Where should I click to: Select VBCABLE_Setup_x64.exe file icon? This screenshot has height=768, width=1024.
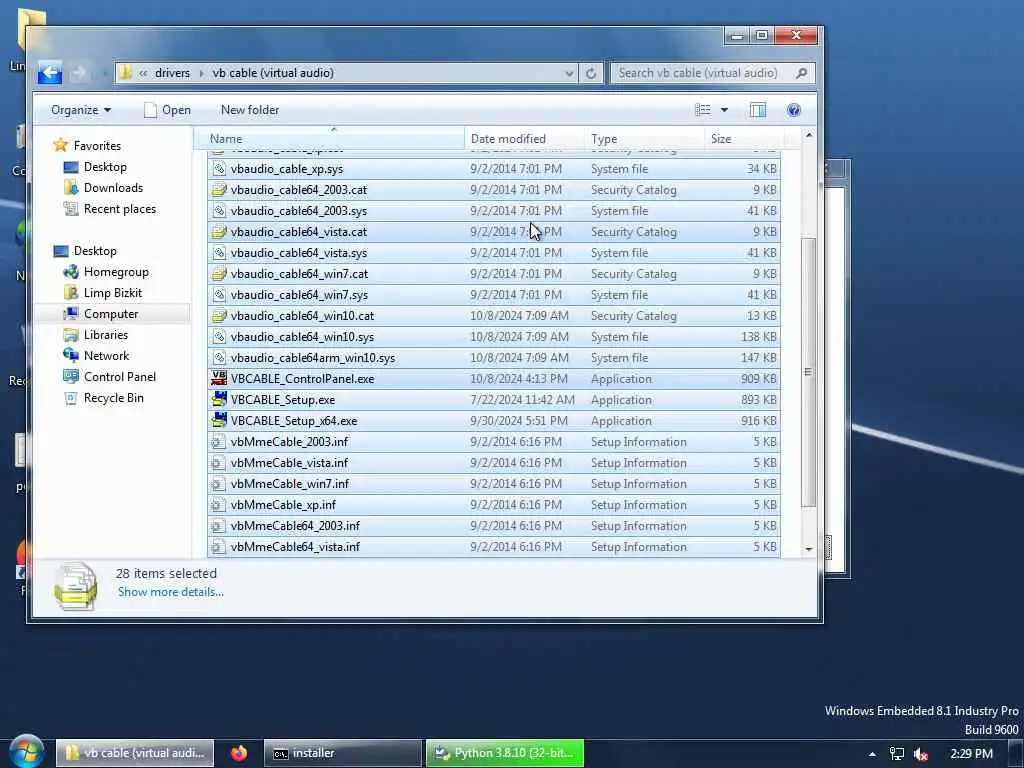[x=219, y=420]
